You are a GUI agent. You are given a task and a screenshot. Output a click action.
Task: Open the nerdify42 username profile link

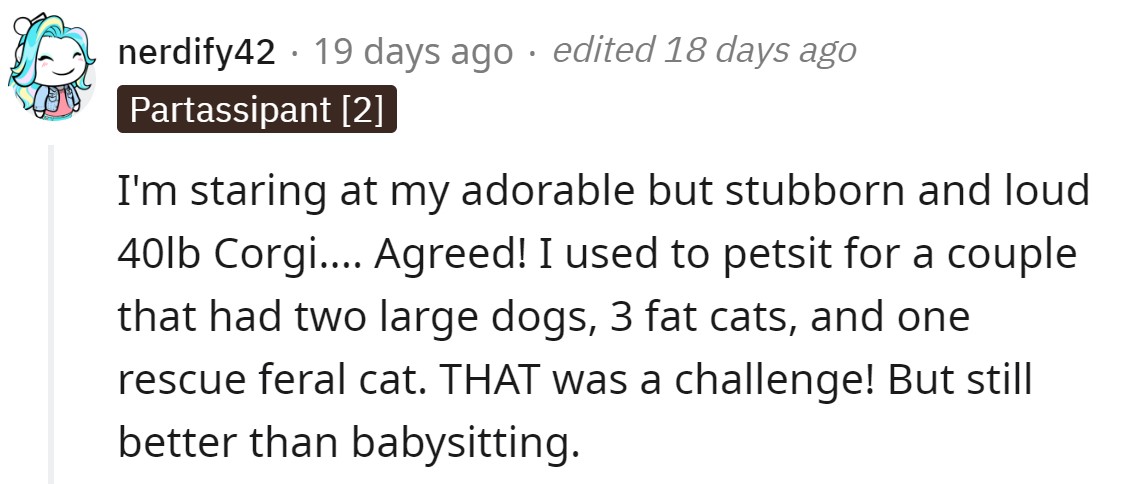coord(197,53)
